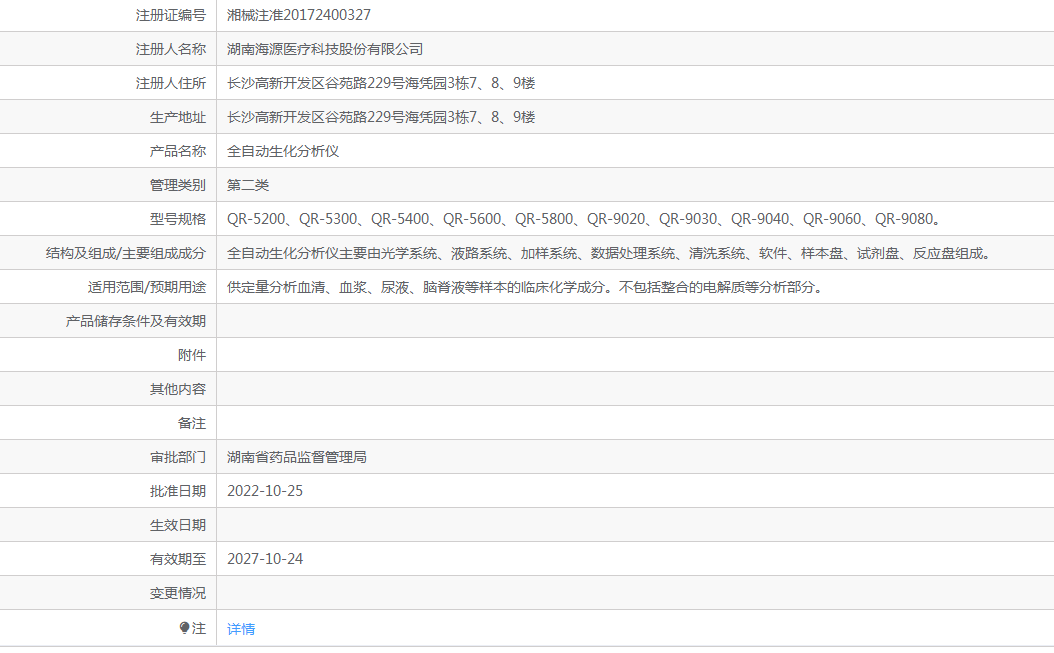Select model QR-9030 in the model list
Screen dimensions: 1054x653
(x=688, y=219)
